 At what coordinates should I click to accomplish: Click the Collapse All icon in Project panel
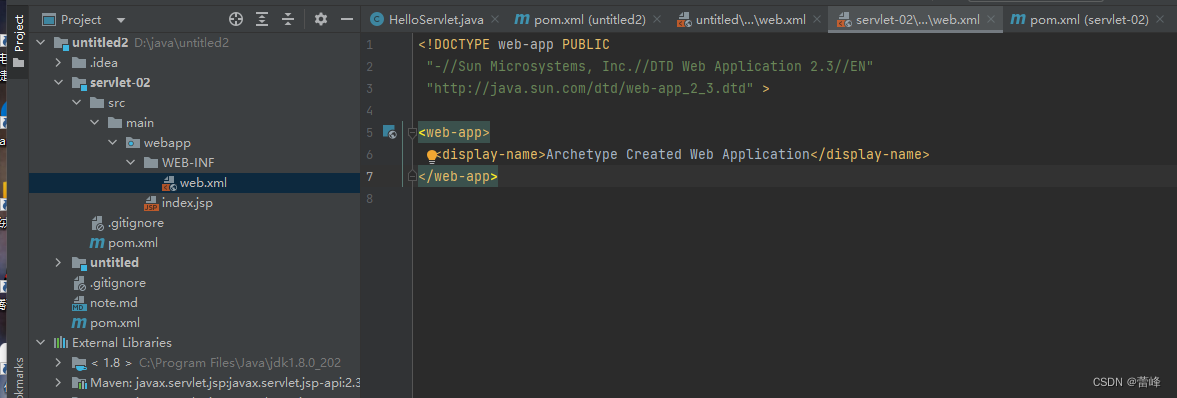pyautogui.click(x=287, y=20)
